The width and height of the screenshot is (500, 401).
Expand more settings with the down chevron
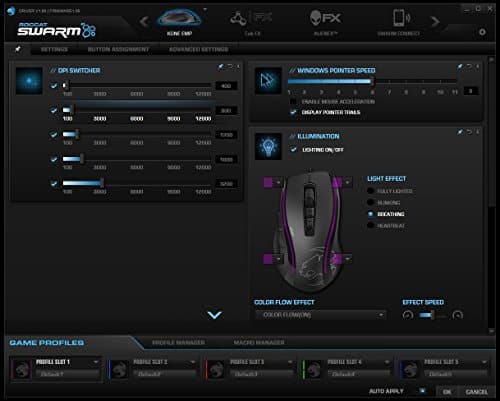(x=214, y=315)
